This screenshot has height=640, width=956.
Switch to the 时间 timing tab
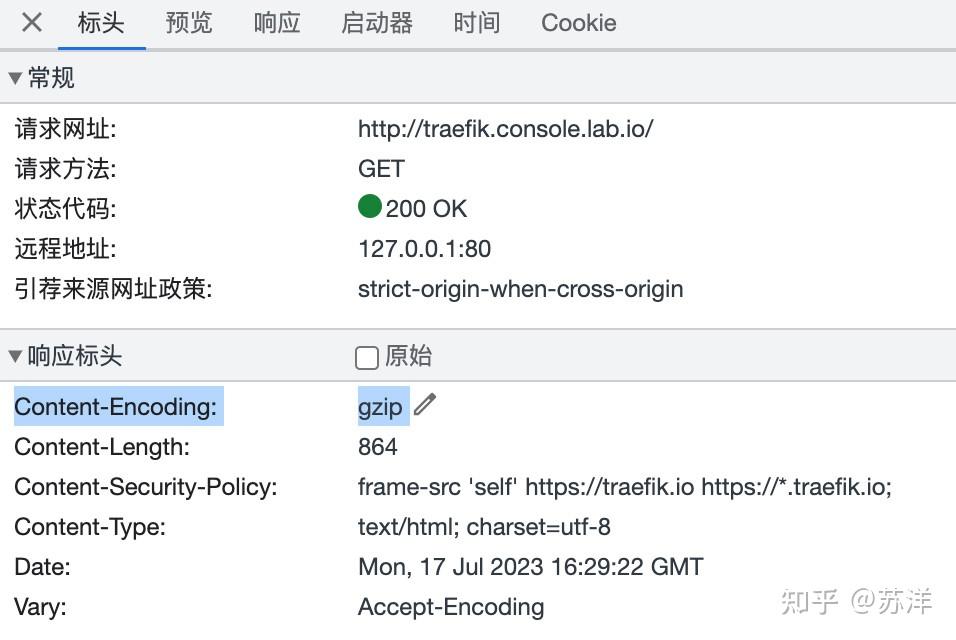click(477, 22)
